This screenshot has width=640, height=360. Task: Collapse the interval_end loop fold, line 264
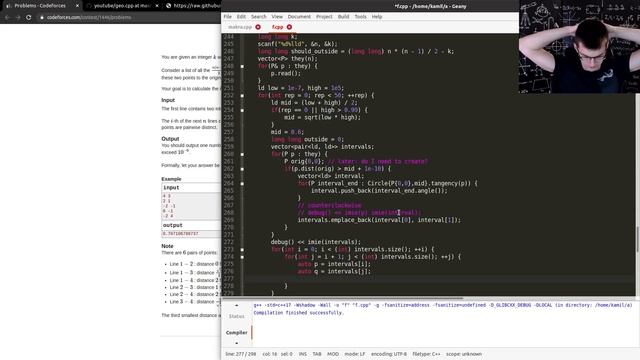(x=242, y=184)
